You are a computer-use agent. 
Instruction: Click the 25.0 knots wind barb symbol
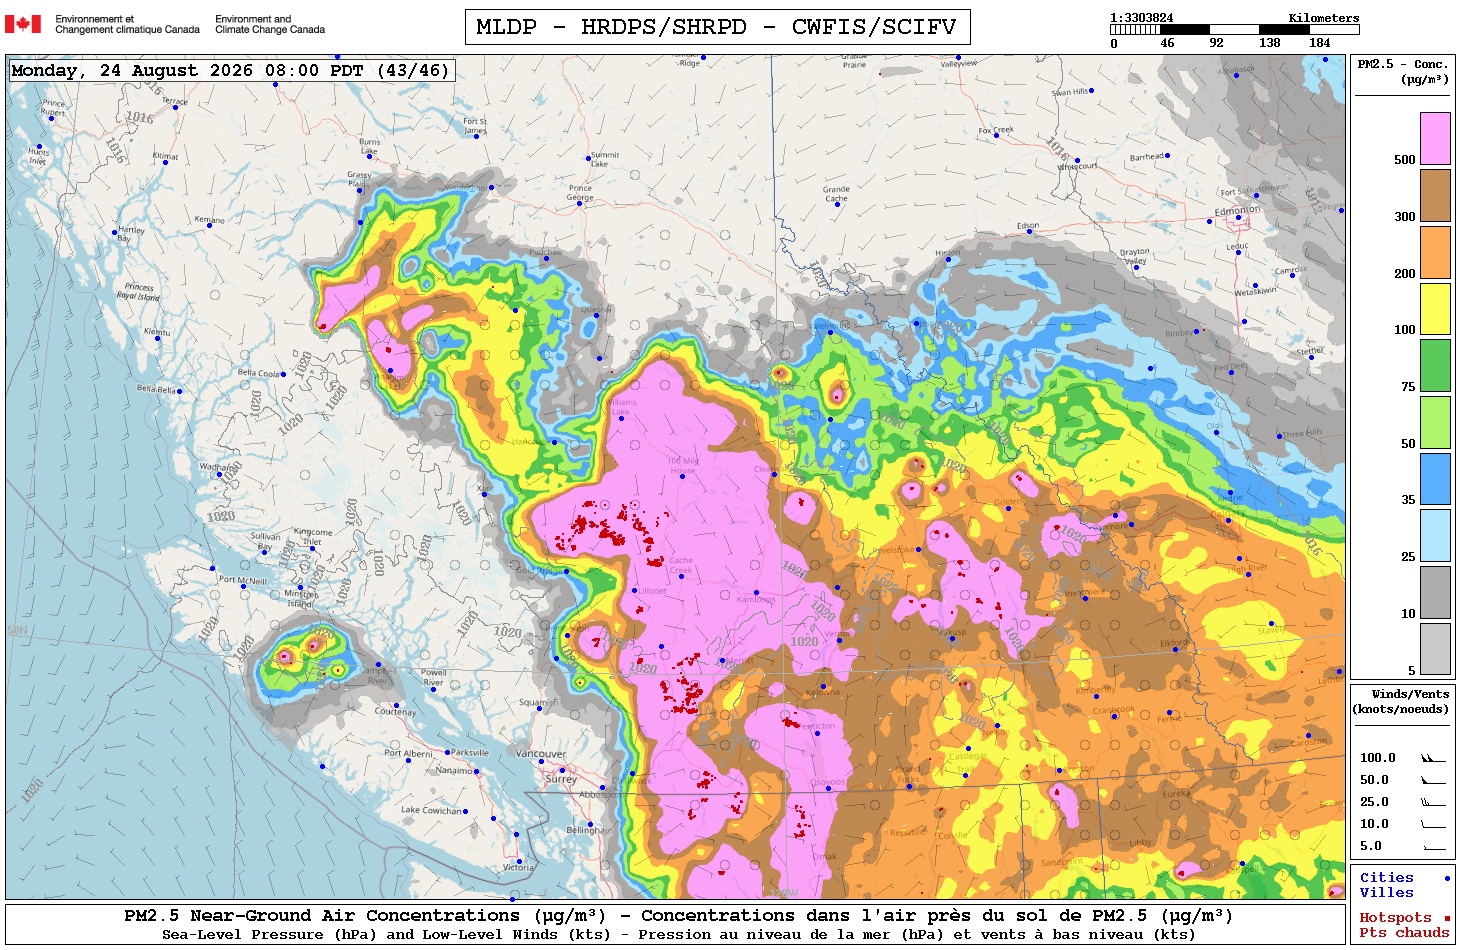point(1433,802)
